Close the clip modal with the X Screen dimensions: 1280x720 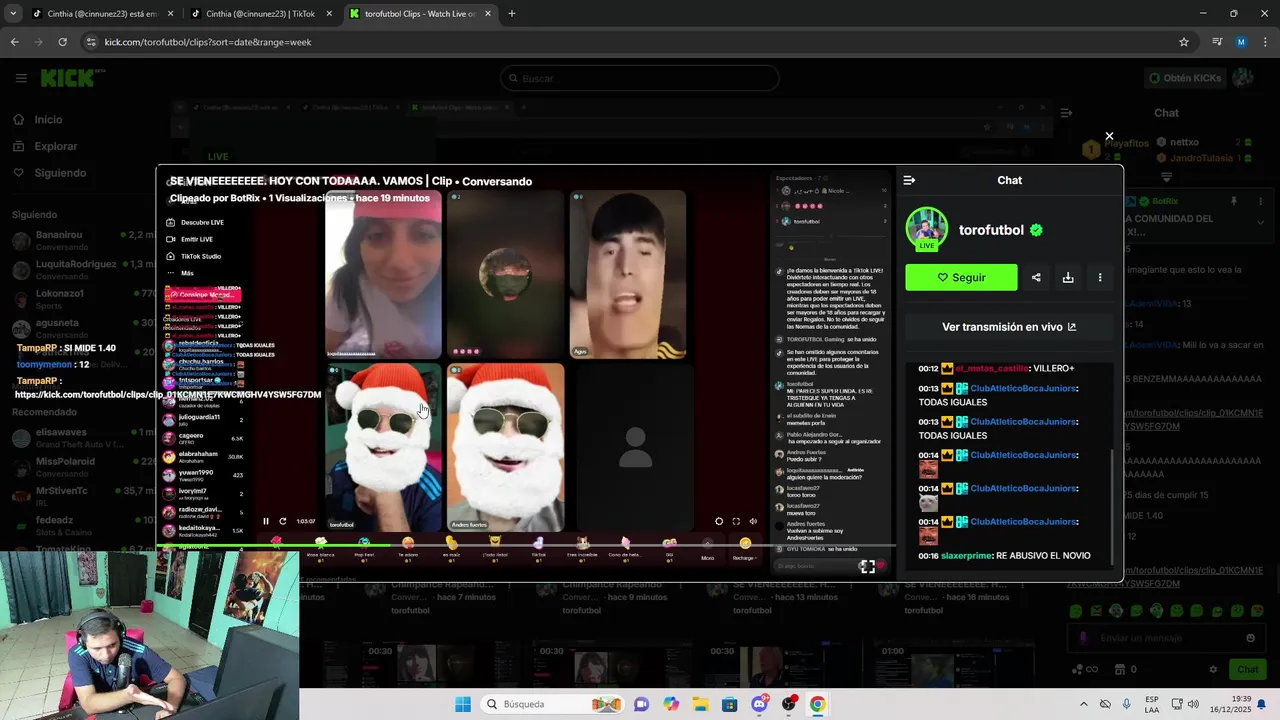click(1109, 136)
